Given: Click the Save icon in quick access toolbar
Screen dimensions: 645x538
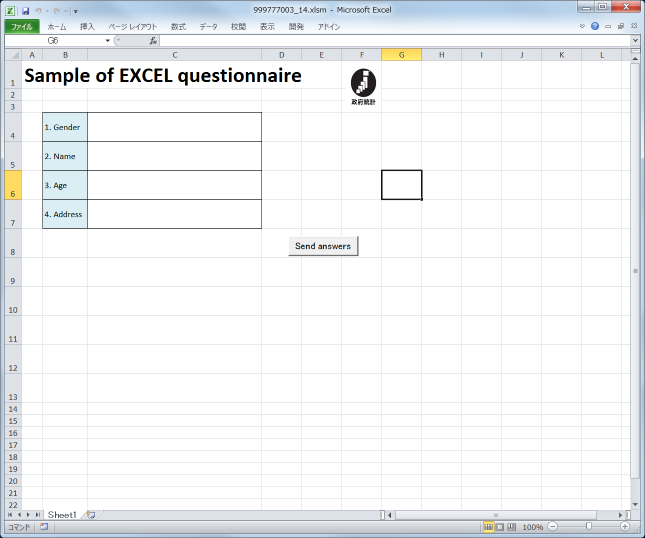Looking at the screenshot, I should pos(25,10).
